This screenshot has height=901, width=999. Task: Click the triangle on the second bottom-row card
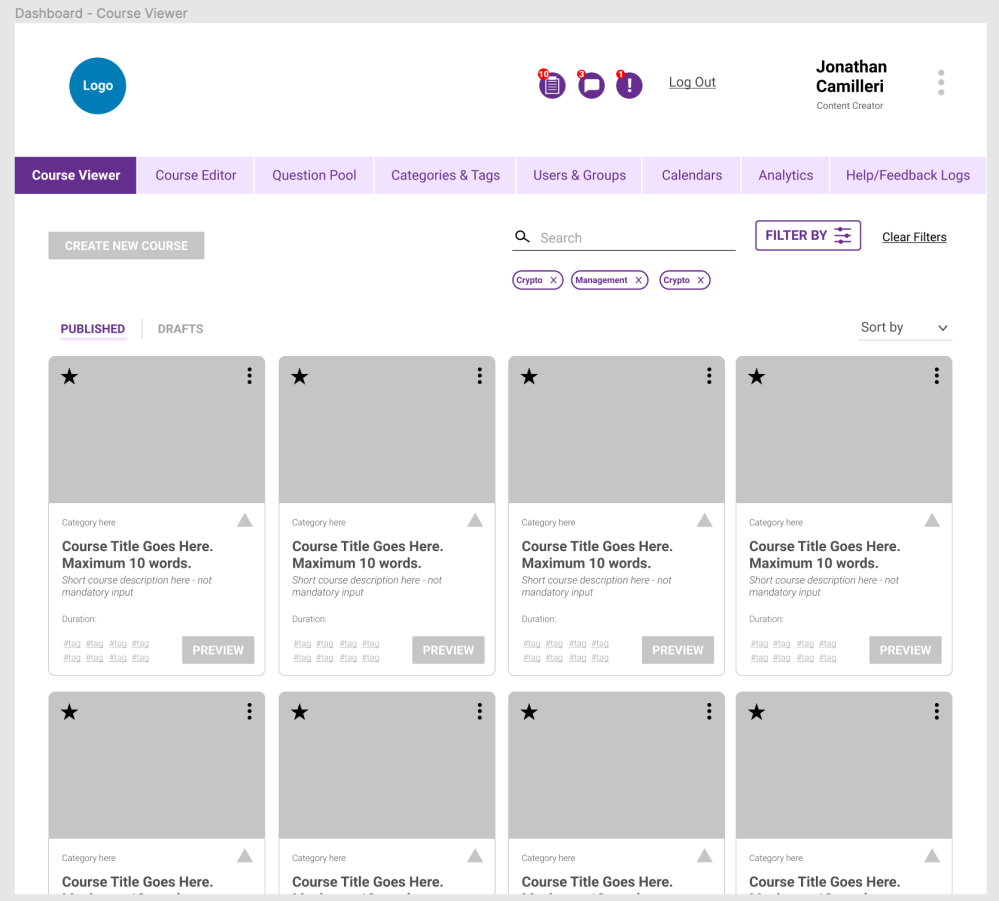[x=475, y=856]
